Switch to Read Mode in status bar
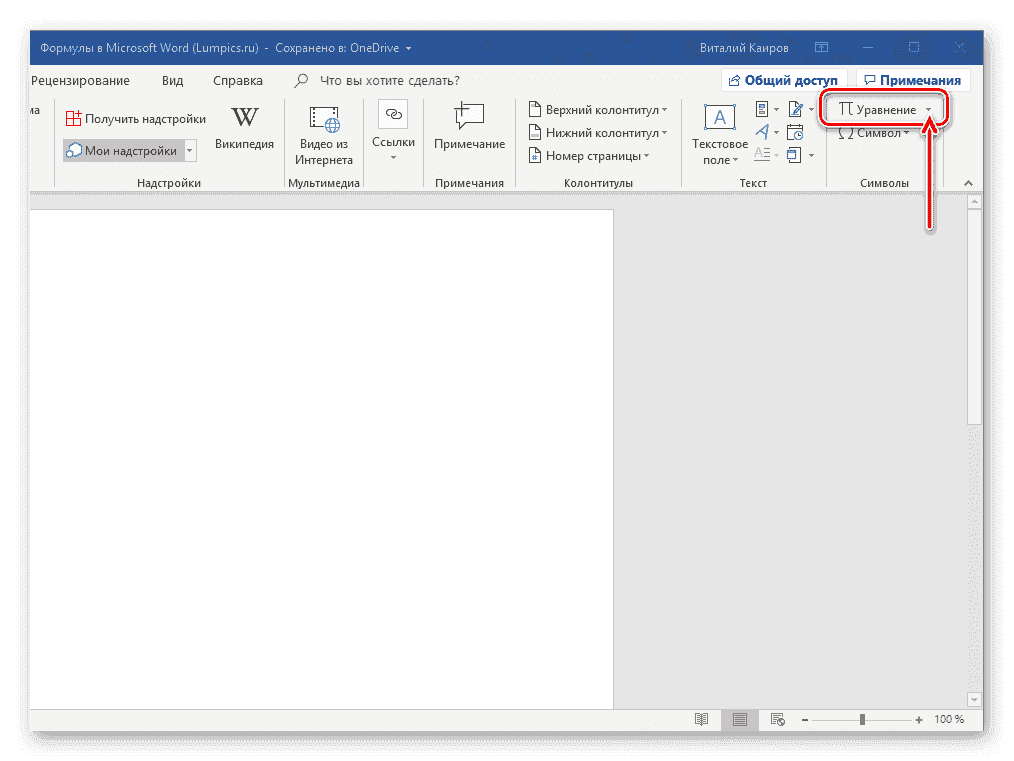The height and width of the screenshot is (761, 1014). pos(701,719)
